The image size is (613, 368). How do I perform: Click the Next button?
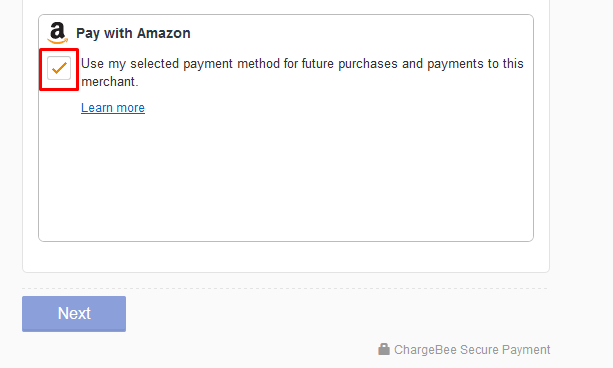(x=74, y=314)
